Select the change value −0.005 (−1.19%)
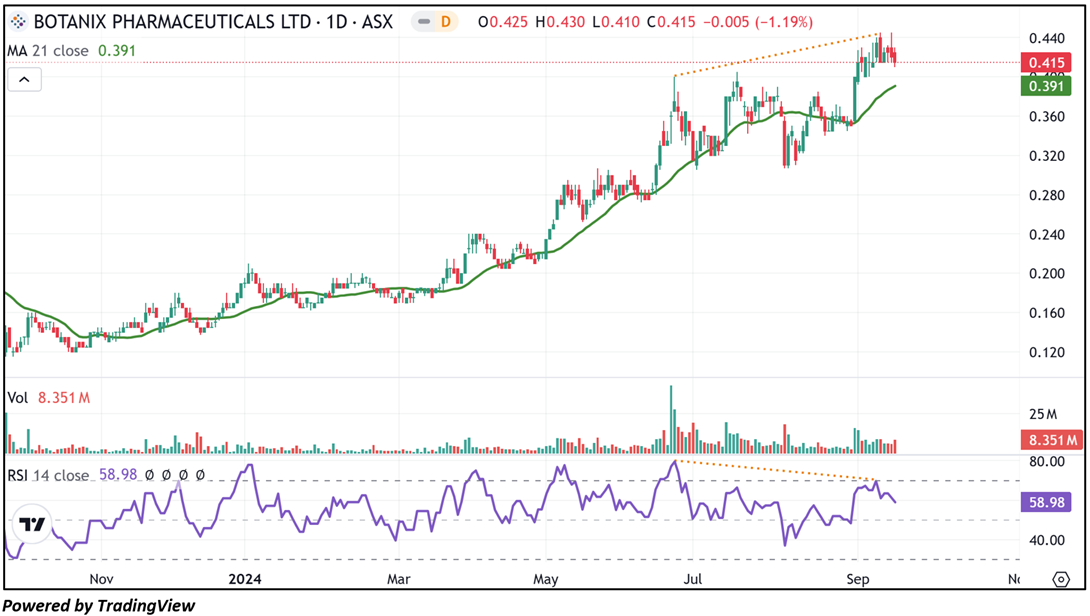This screenshot has height=616, width=1090. point(758,22)
